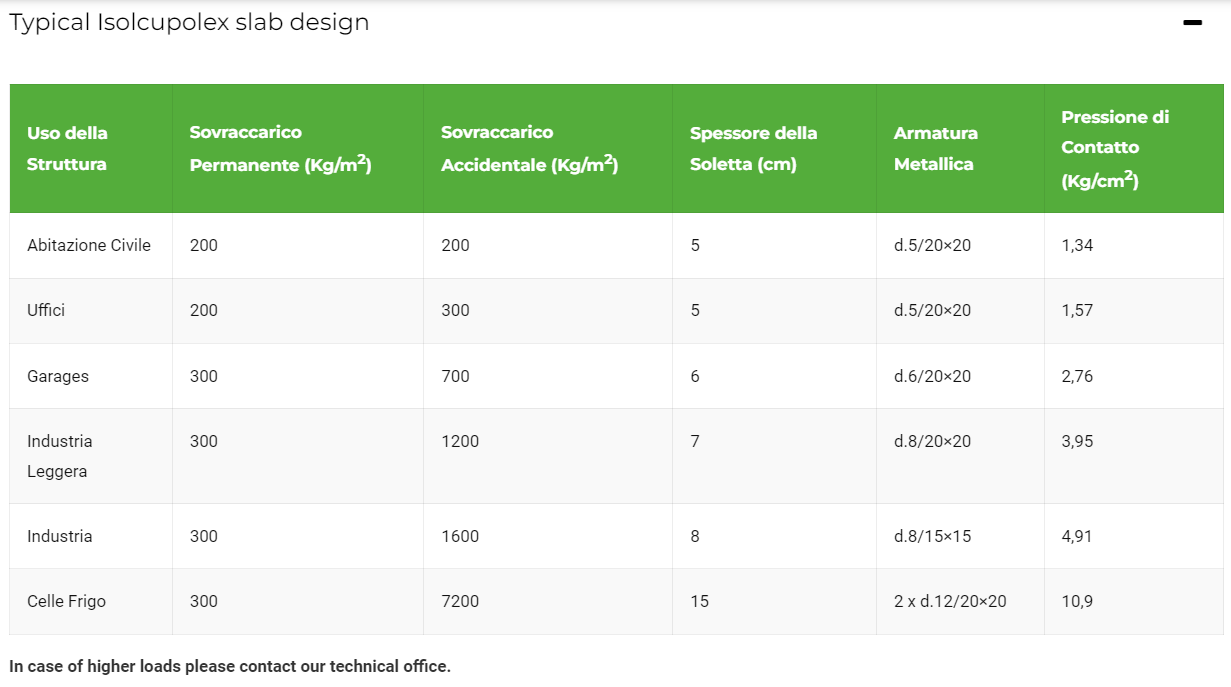Click the 'Uffici' cell
This screenshot has width=1231, height=687.
91,310
